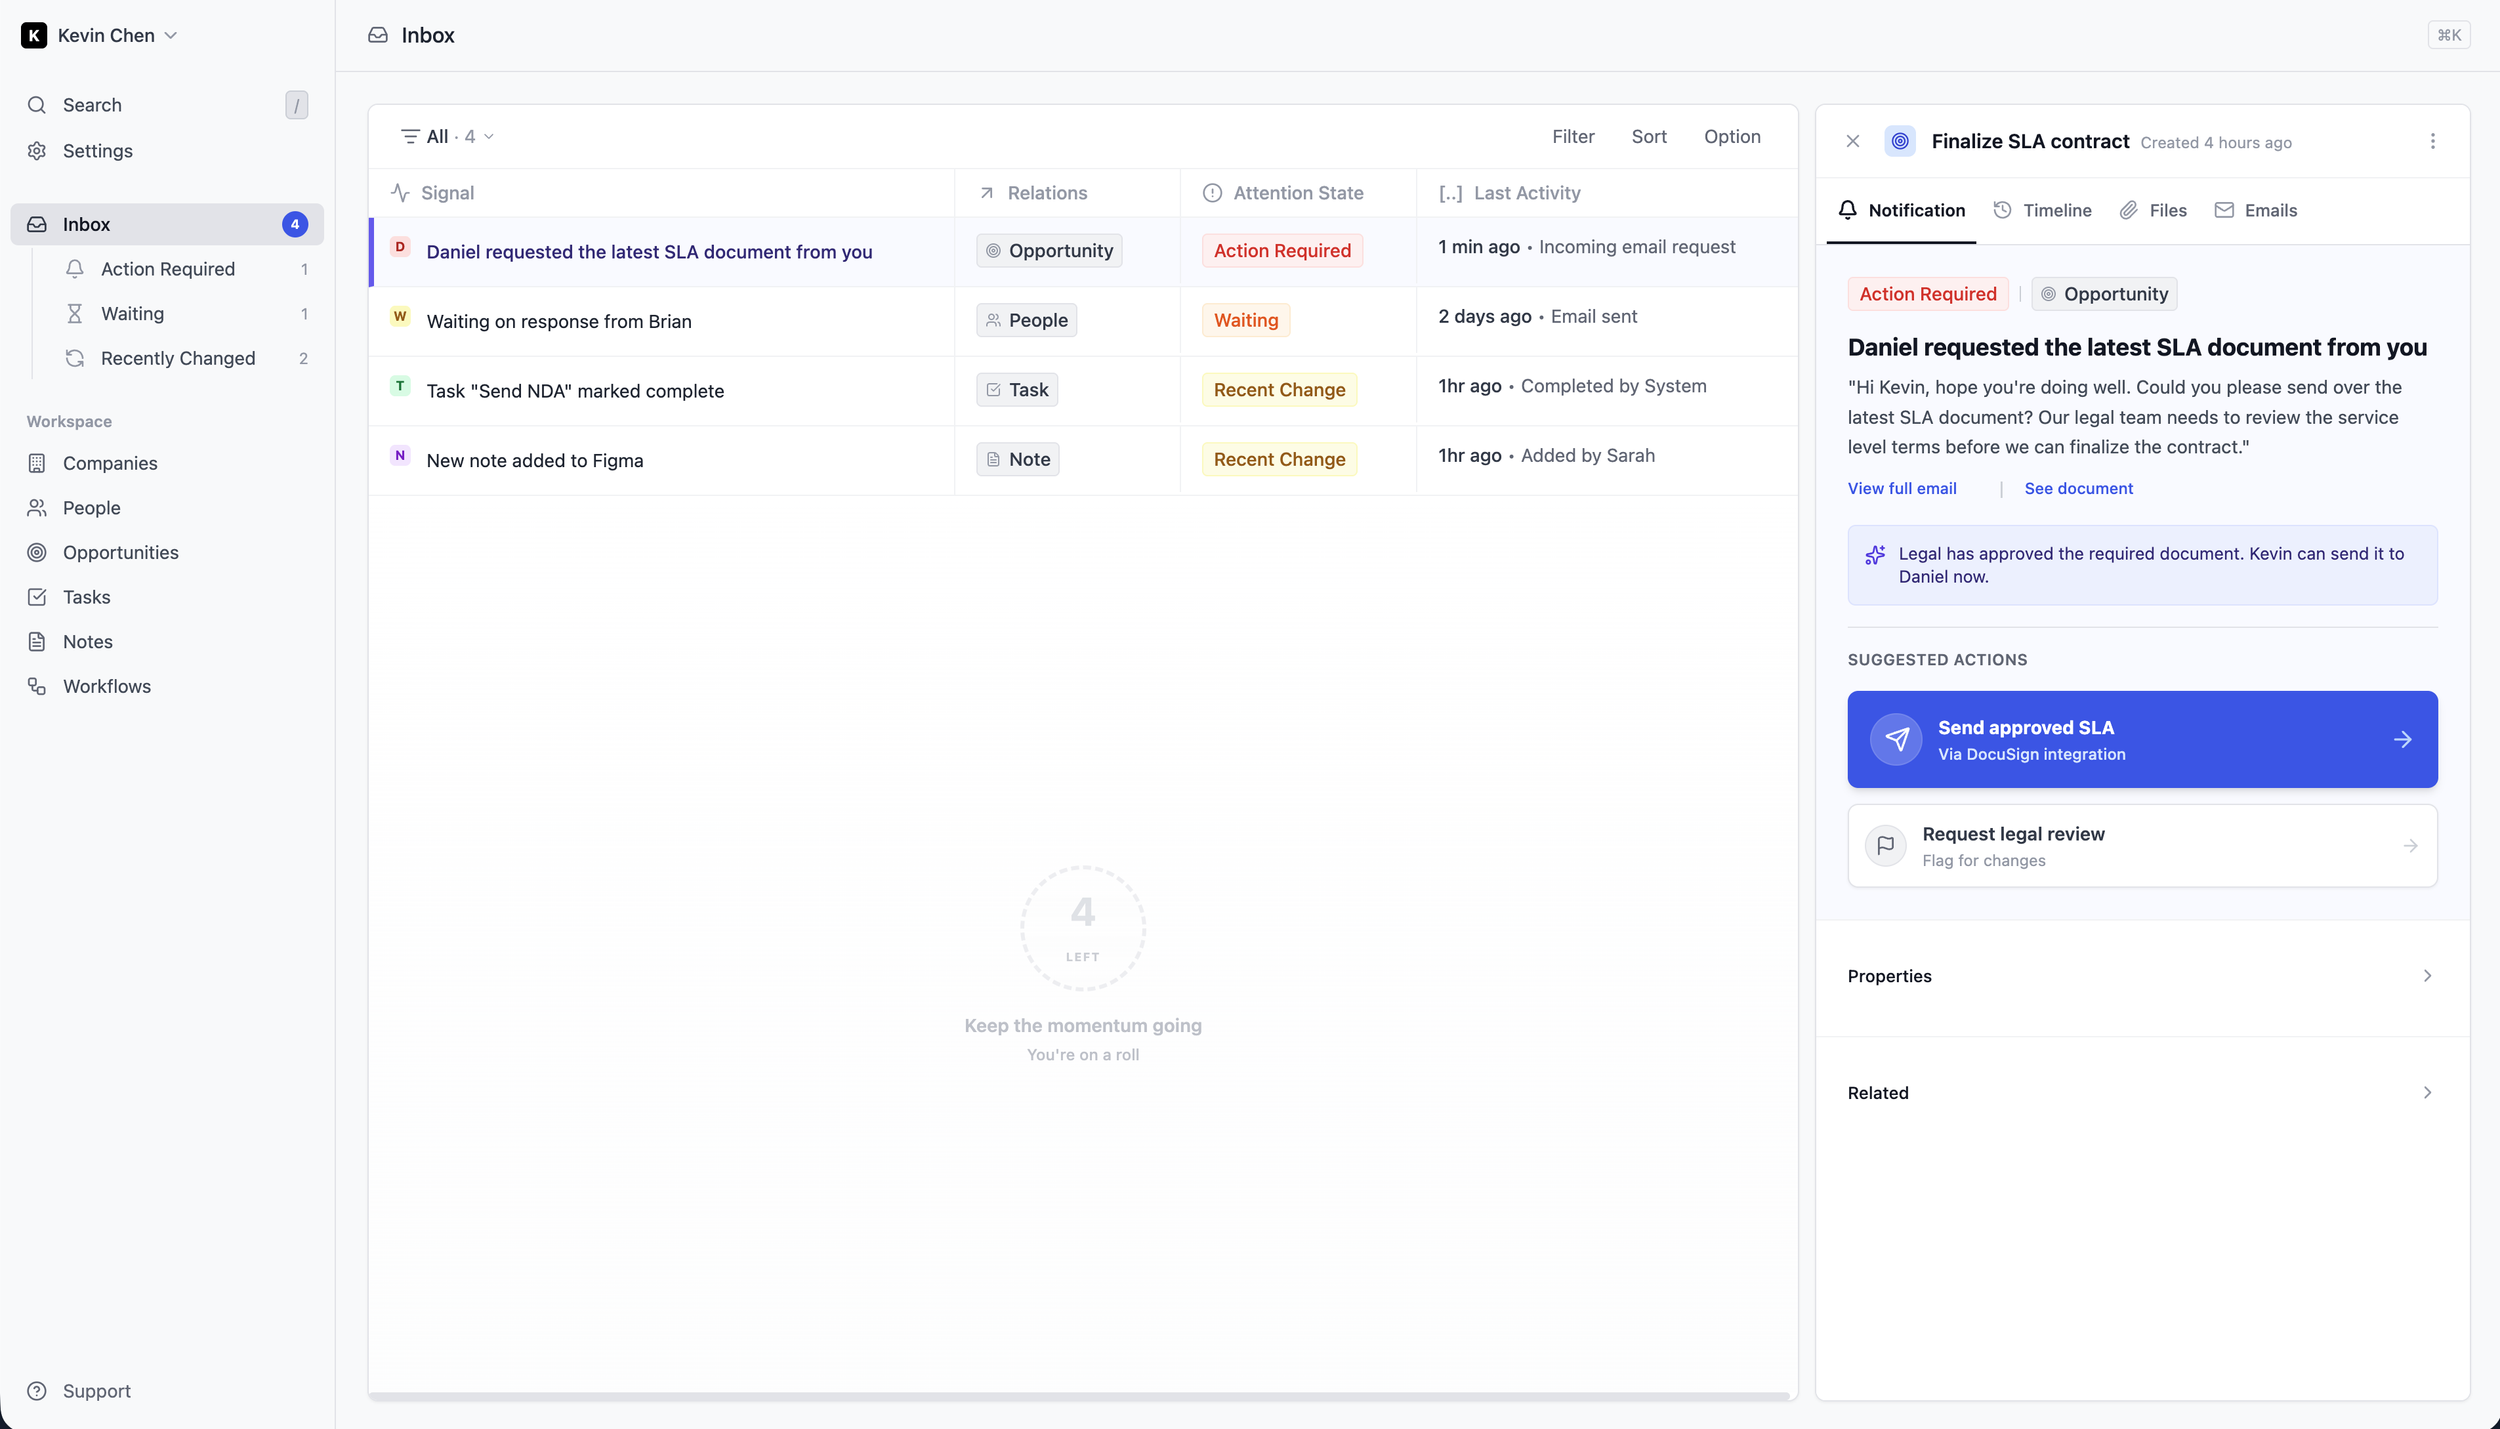Switch to the Timeline tab
The image size is (2500, 1429).
pos(2043,210)
